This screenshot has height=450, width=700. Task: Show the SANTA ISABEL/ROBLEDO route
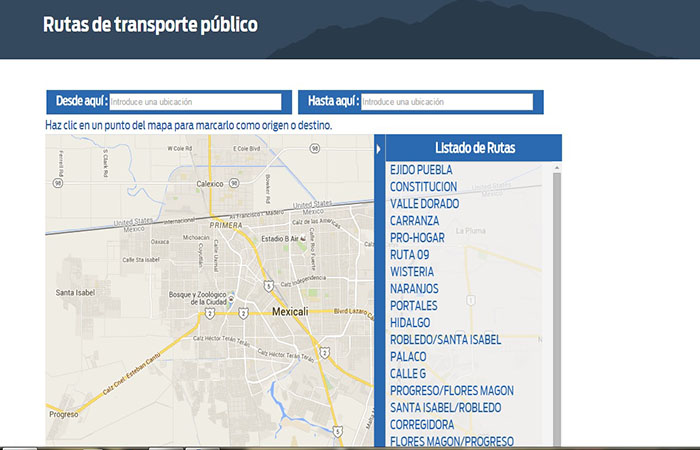click(x=445, y=408)
